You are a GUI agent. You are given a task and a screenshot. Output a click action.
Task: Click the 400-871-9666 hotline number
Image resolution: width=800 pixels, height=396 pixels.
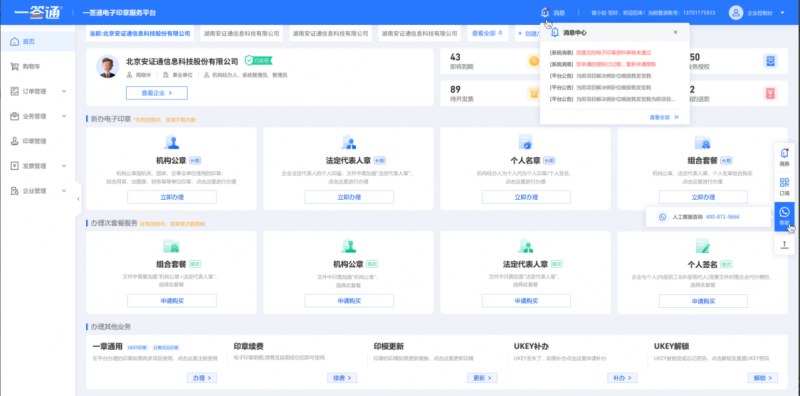point(722,217)
